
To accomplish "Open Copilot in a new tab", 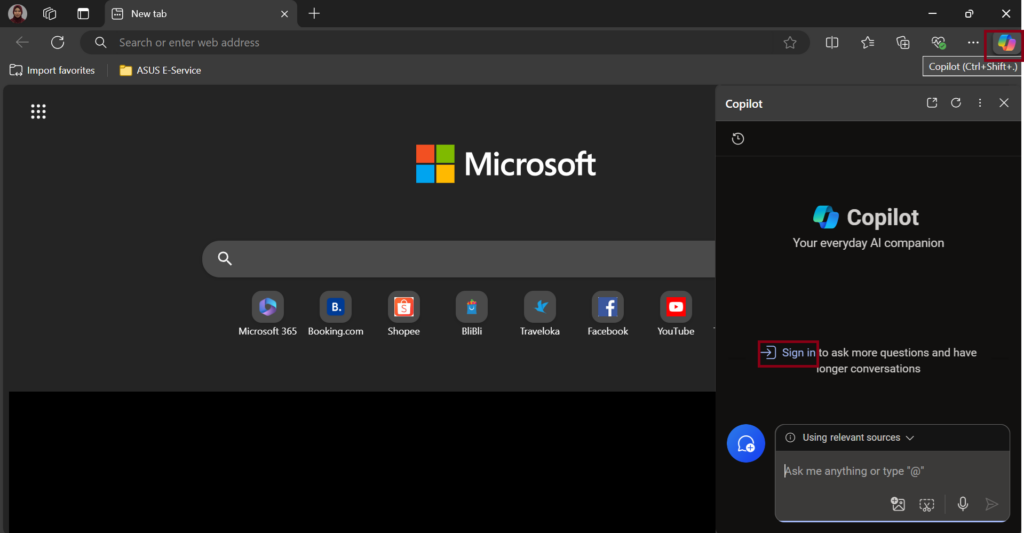I will tap(932, 103).
